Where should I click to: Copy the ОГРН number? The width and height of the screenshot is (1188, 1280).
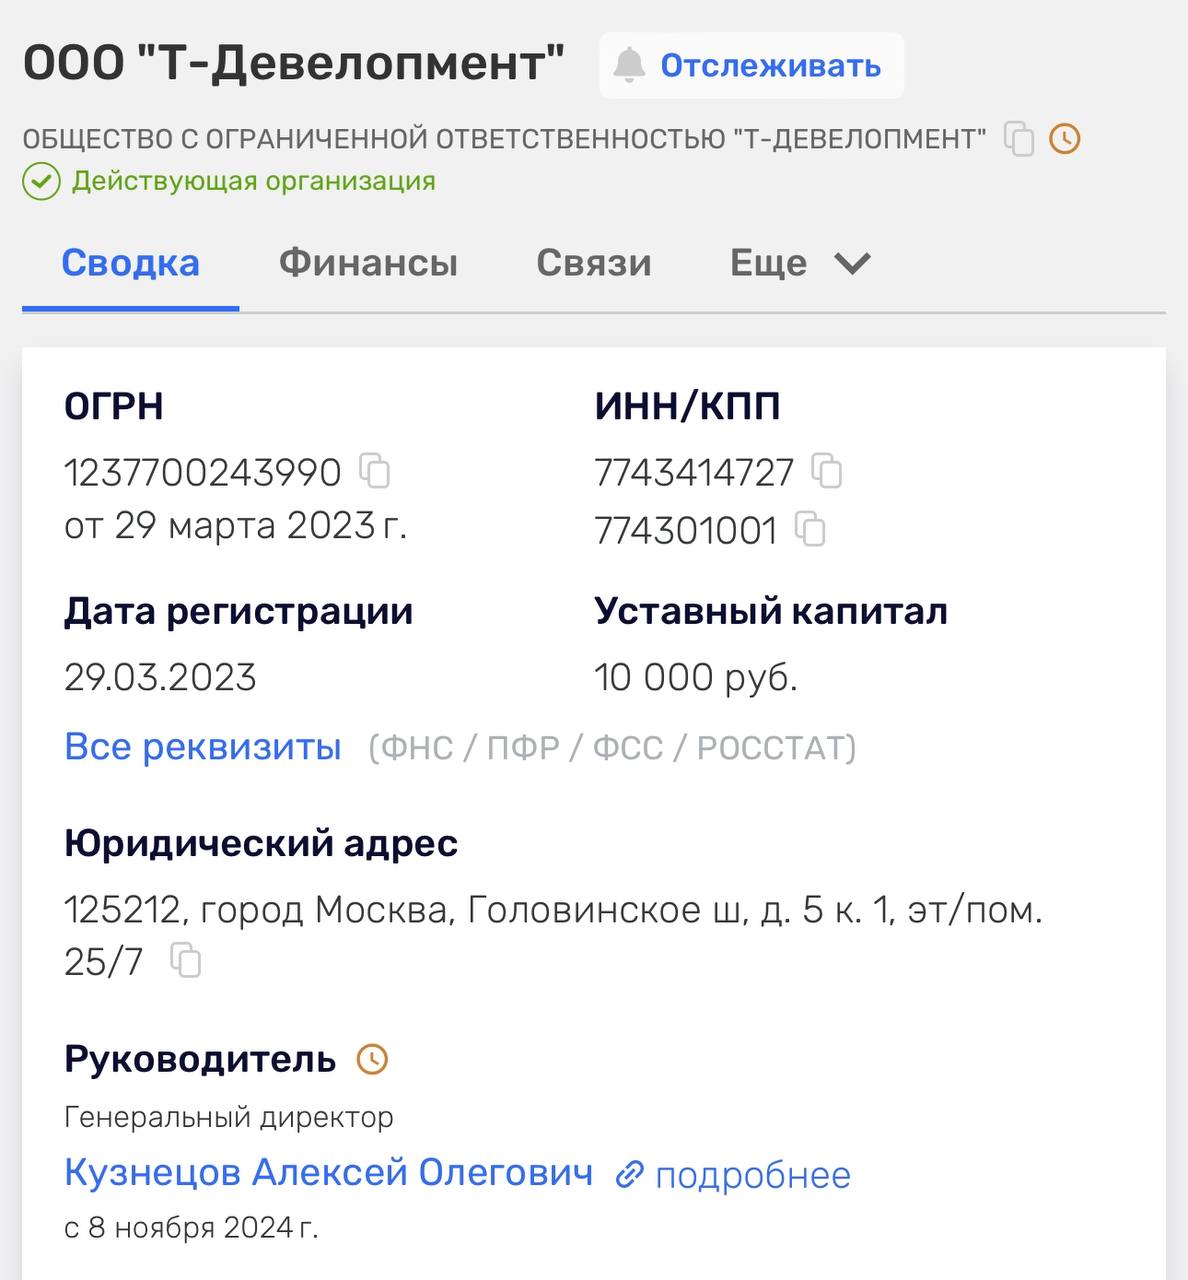375,471
